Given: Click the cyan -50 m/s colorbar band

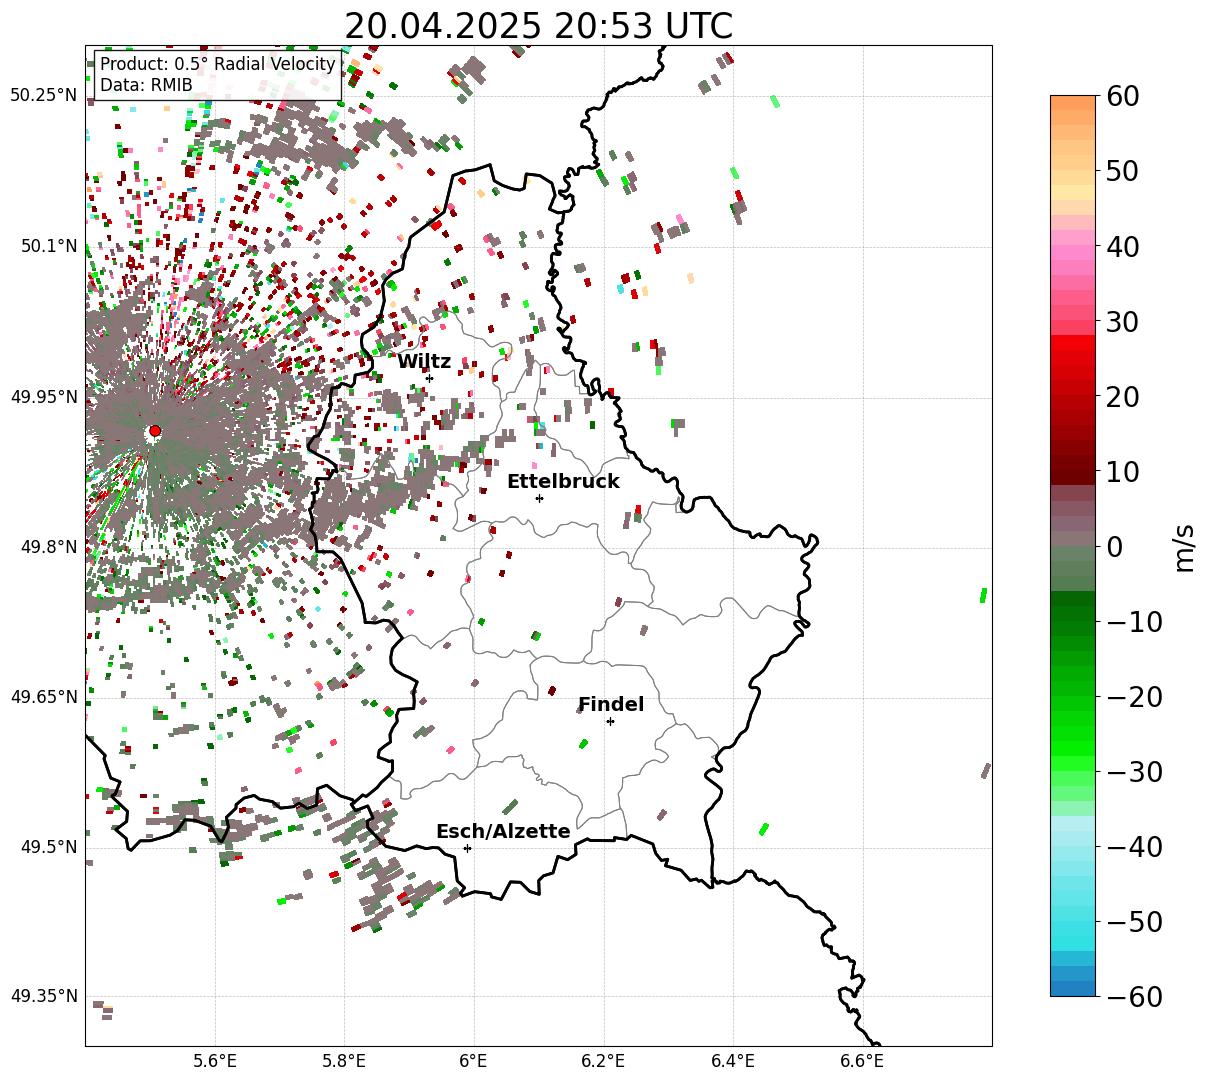Looking at the screenshot, I should click(1073, 921).
